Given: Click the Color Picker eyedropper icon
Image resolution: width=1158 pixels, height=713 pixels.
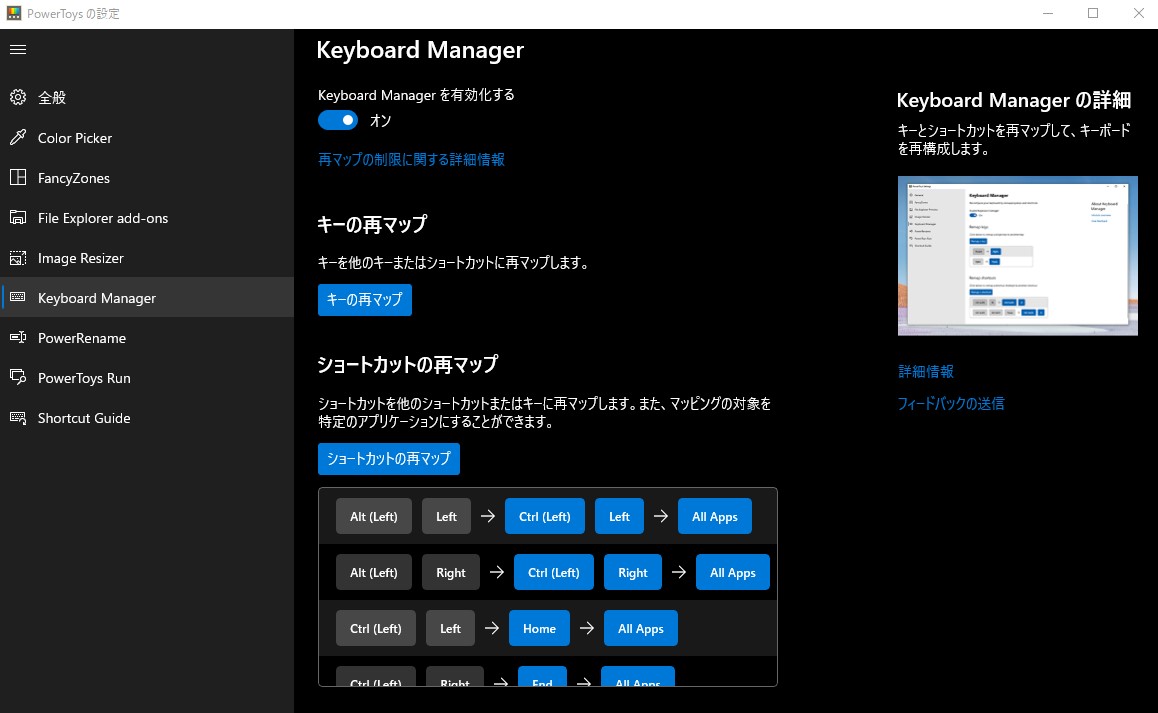Looking at the screenshot, I should click(18, 138).
